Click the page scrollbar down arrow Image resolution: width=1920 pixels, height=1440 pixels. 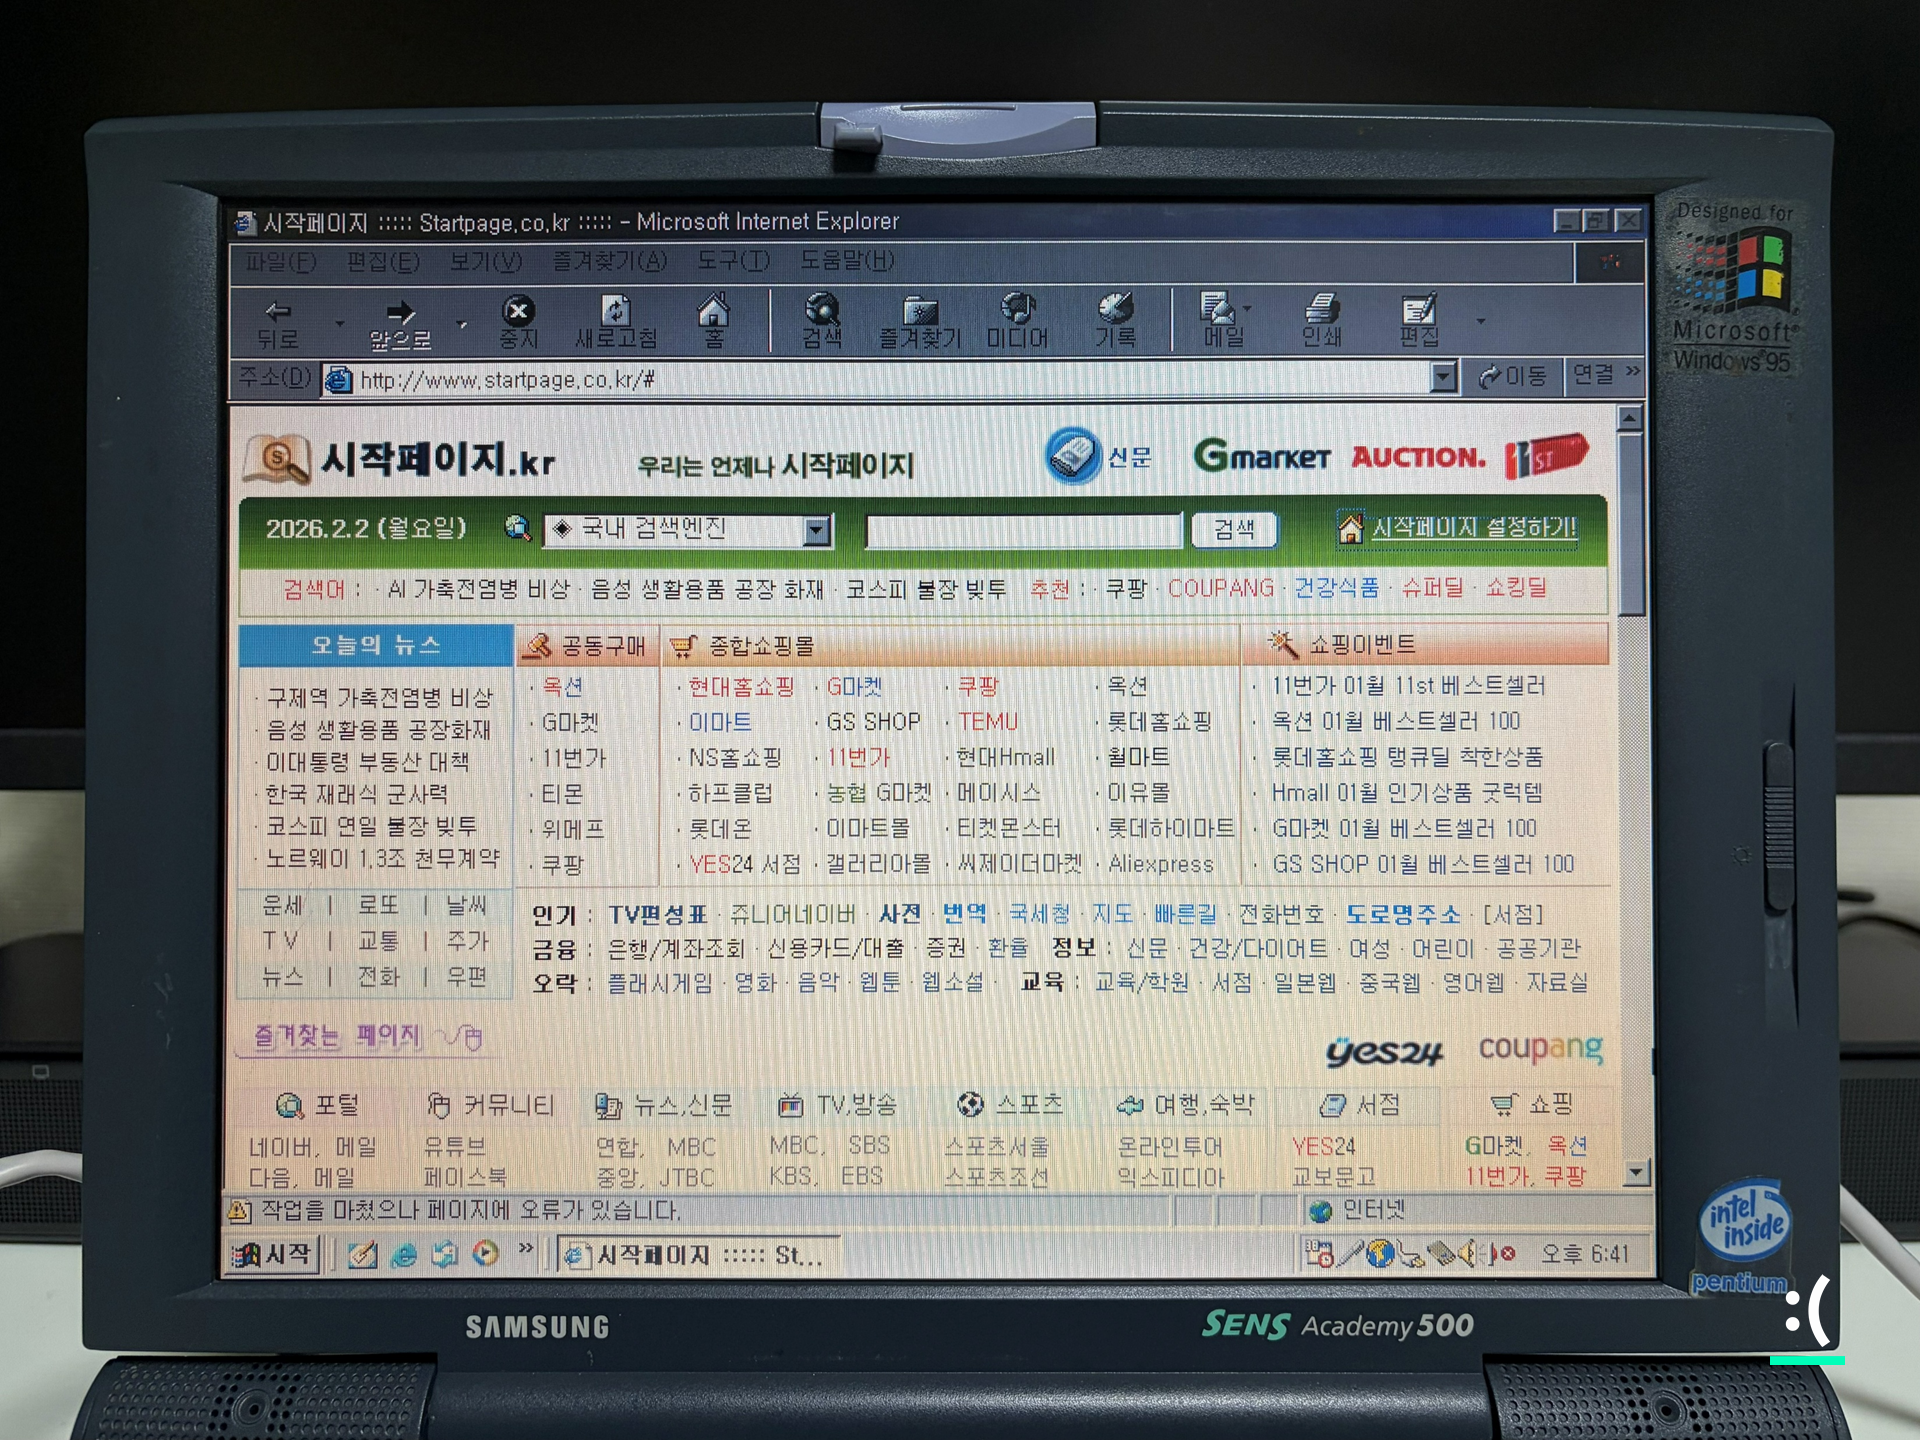[x=1635, y=1171]
